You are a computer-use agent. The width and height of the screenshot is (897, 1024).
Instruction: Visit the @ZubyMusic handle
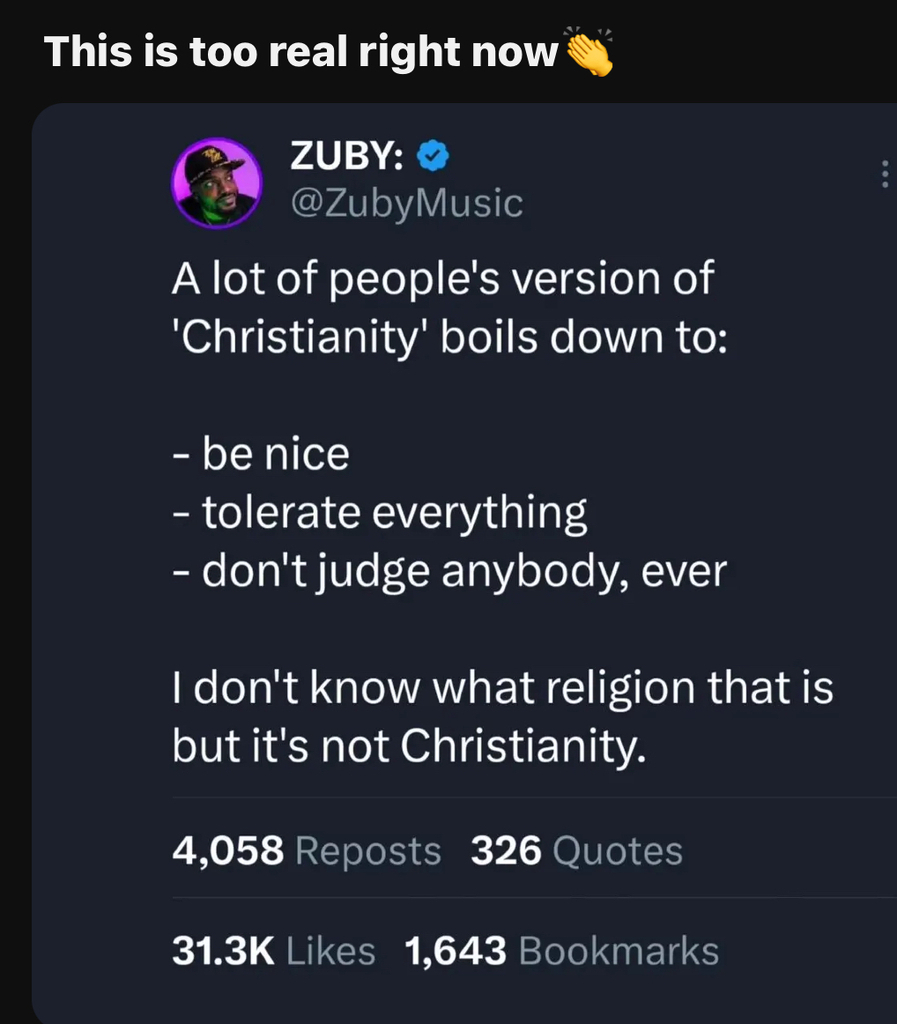pos(406,203)
